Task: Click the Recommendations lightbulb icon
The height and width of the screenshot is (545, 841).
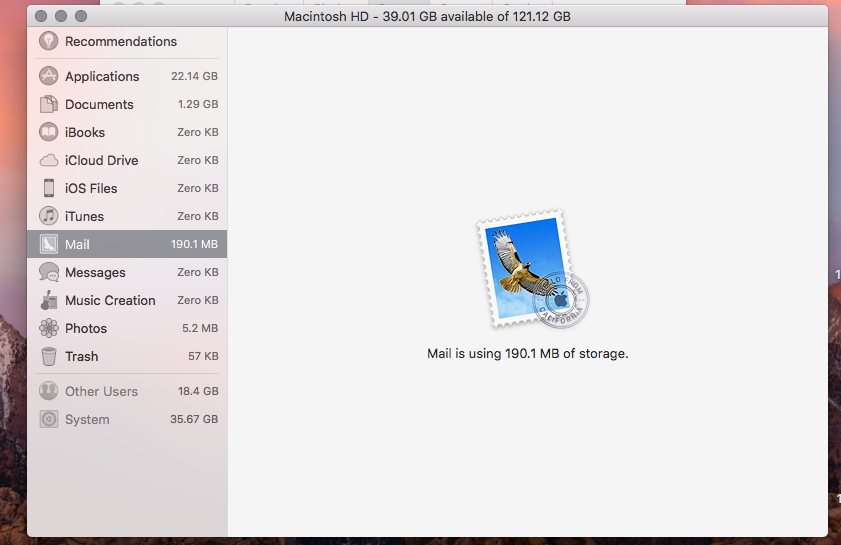Action: pos(48,41)
